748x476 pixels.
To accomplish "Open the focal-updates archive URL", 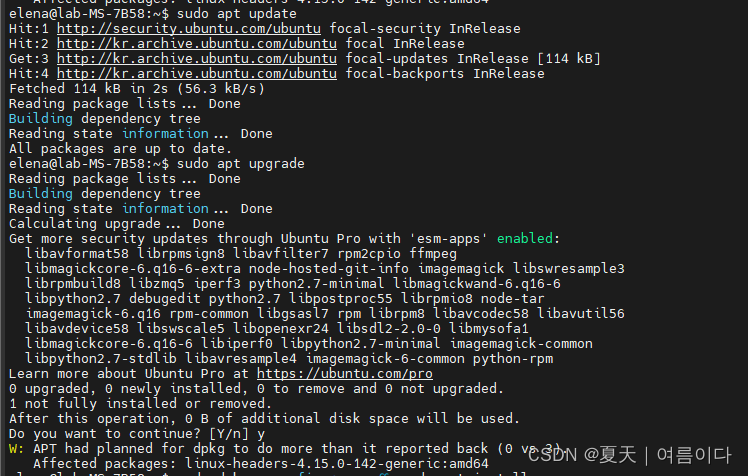I will pyautogui.click(x=197, y=59).
